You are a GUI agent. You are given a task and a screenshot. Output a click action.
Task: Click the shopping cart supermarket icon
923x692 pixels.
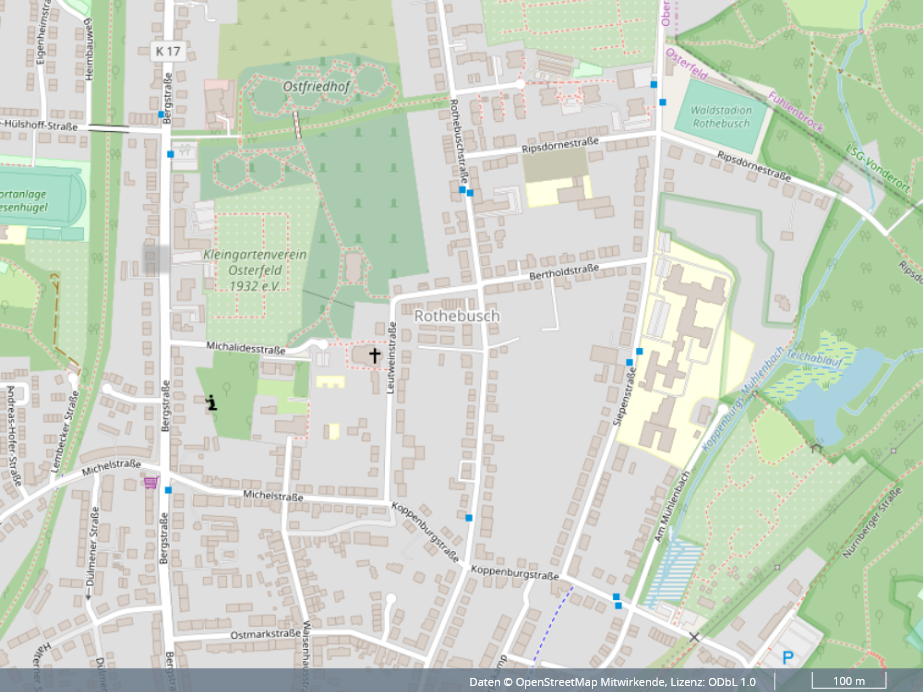pos(151,483)
